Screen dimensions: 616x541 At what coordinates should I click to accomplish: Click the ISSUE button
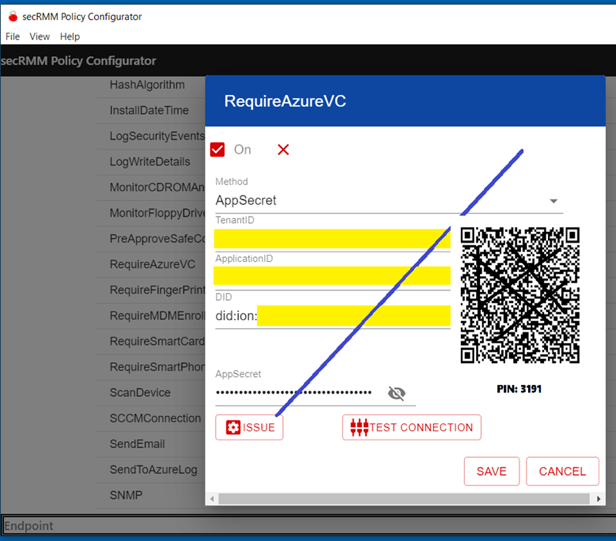(x=249, y=427)
